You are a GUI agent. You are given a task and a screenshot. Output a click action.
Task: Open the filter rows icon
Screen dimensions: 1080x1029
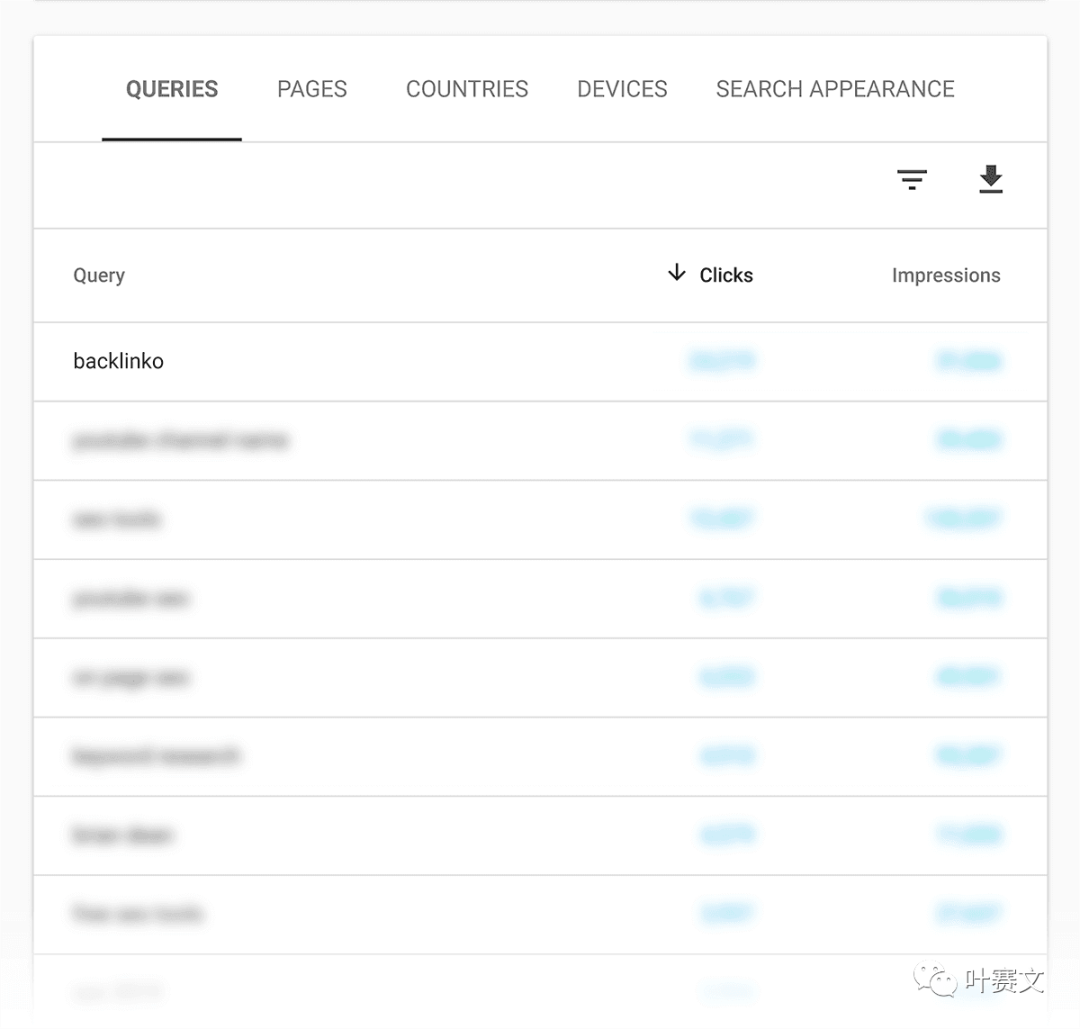(911, 180)
